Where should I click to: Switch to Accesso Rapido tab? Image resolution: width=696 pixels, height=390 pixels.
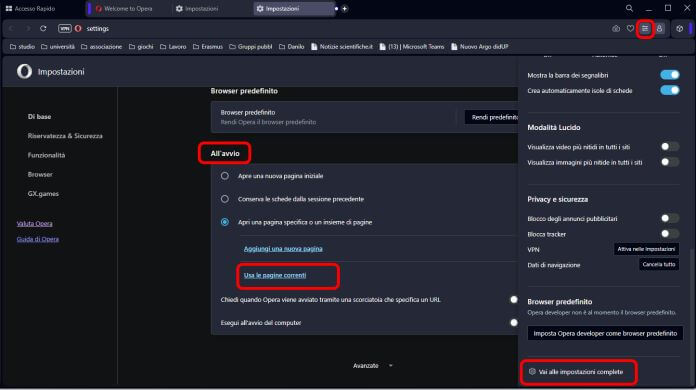tap(30, 8)
